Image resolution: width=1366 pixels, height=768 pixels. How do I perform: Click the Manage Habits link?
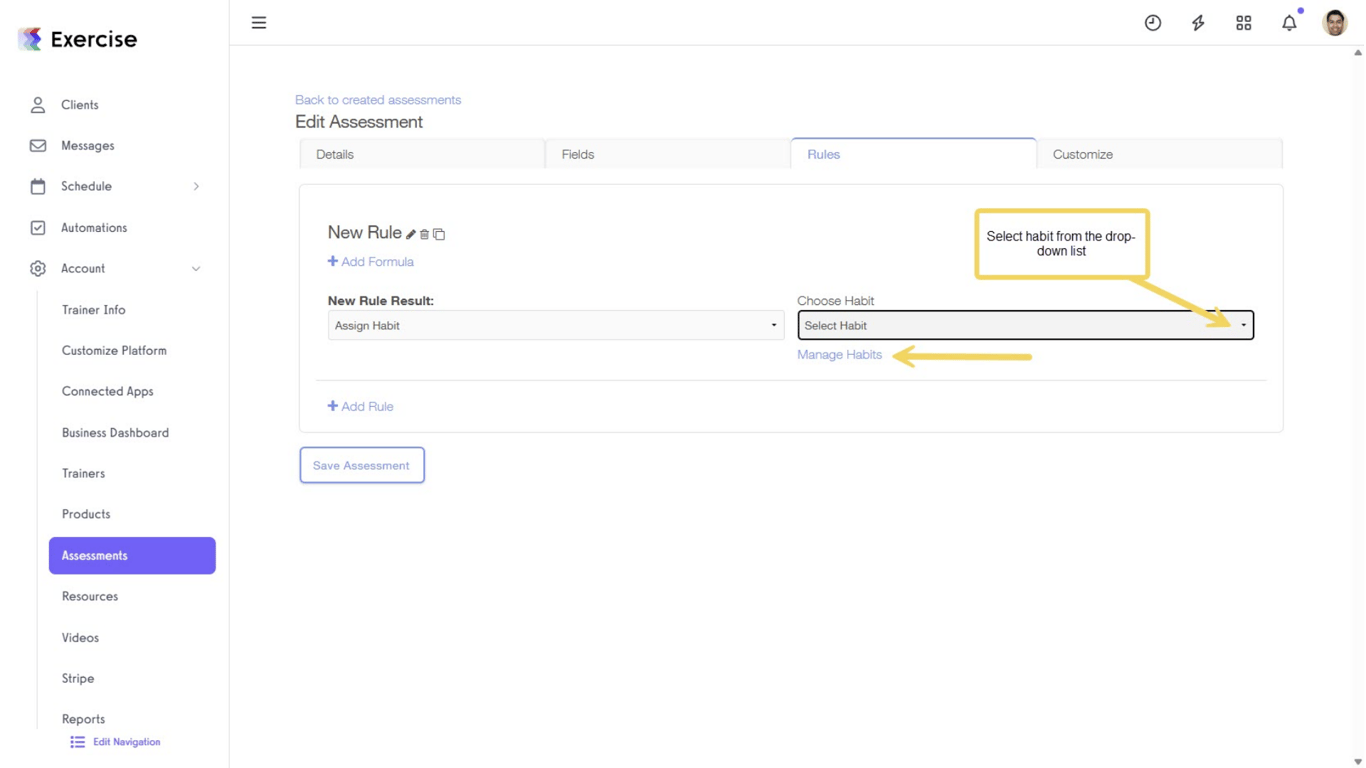(839, 355)
